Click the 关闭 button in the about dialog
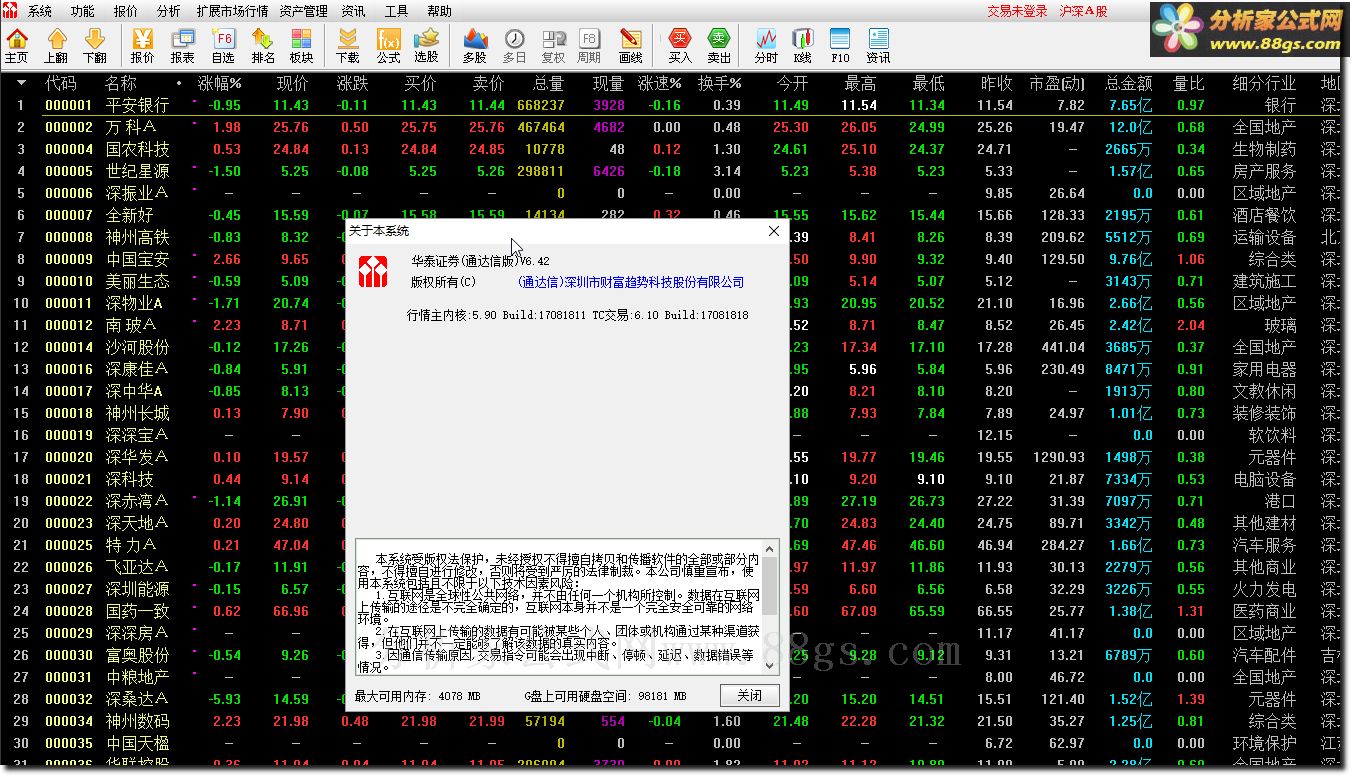Viewport: 1352px width, 776px height. tap(749, 696)
